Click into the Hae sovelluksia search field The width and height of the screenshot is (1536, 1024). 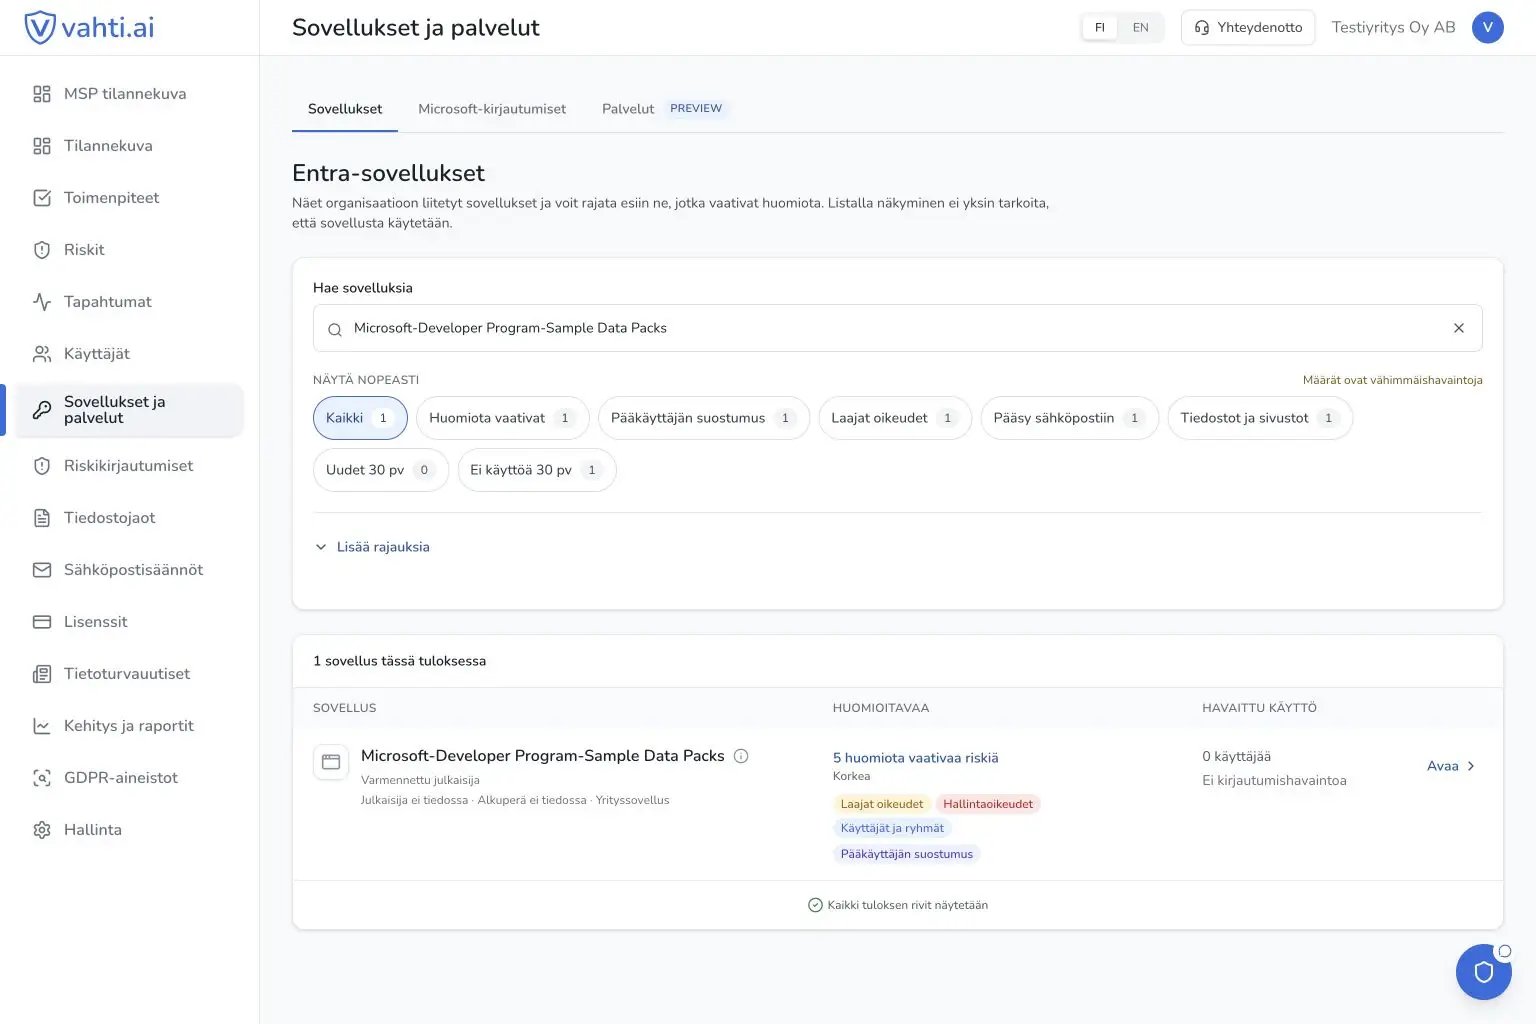click(x=897, y=328)
